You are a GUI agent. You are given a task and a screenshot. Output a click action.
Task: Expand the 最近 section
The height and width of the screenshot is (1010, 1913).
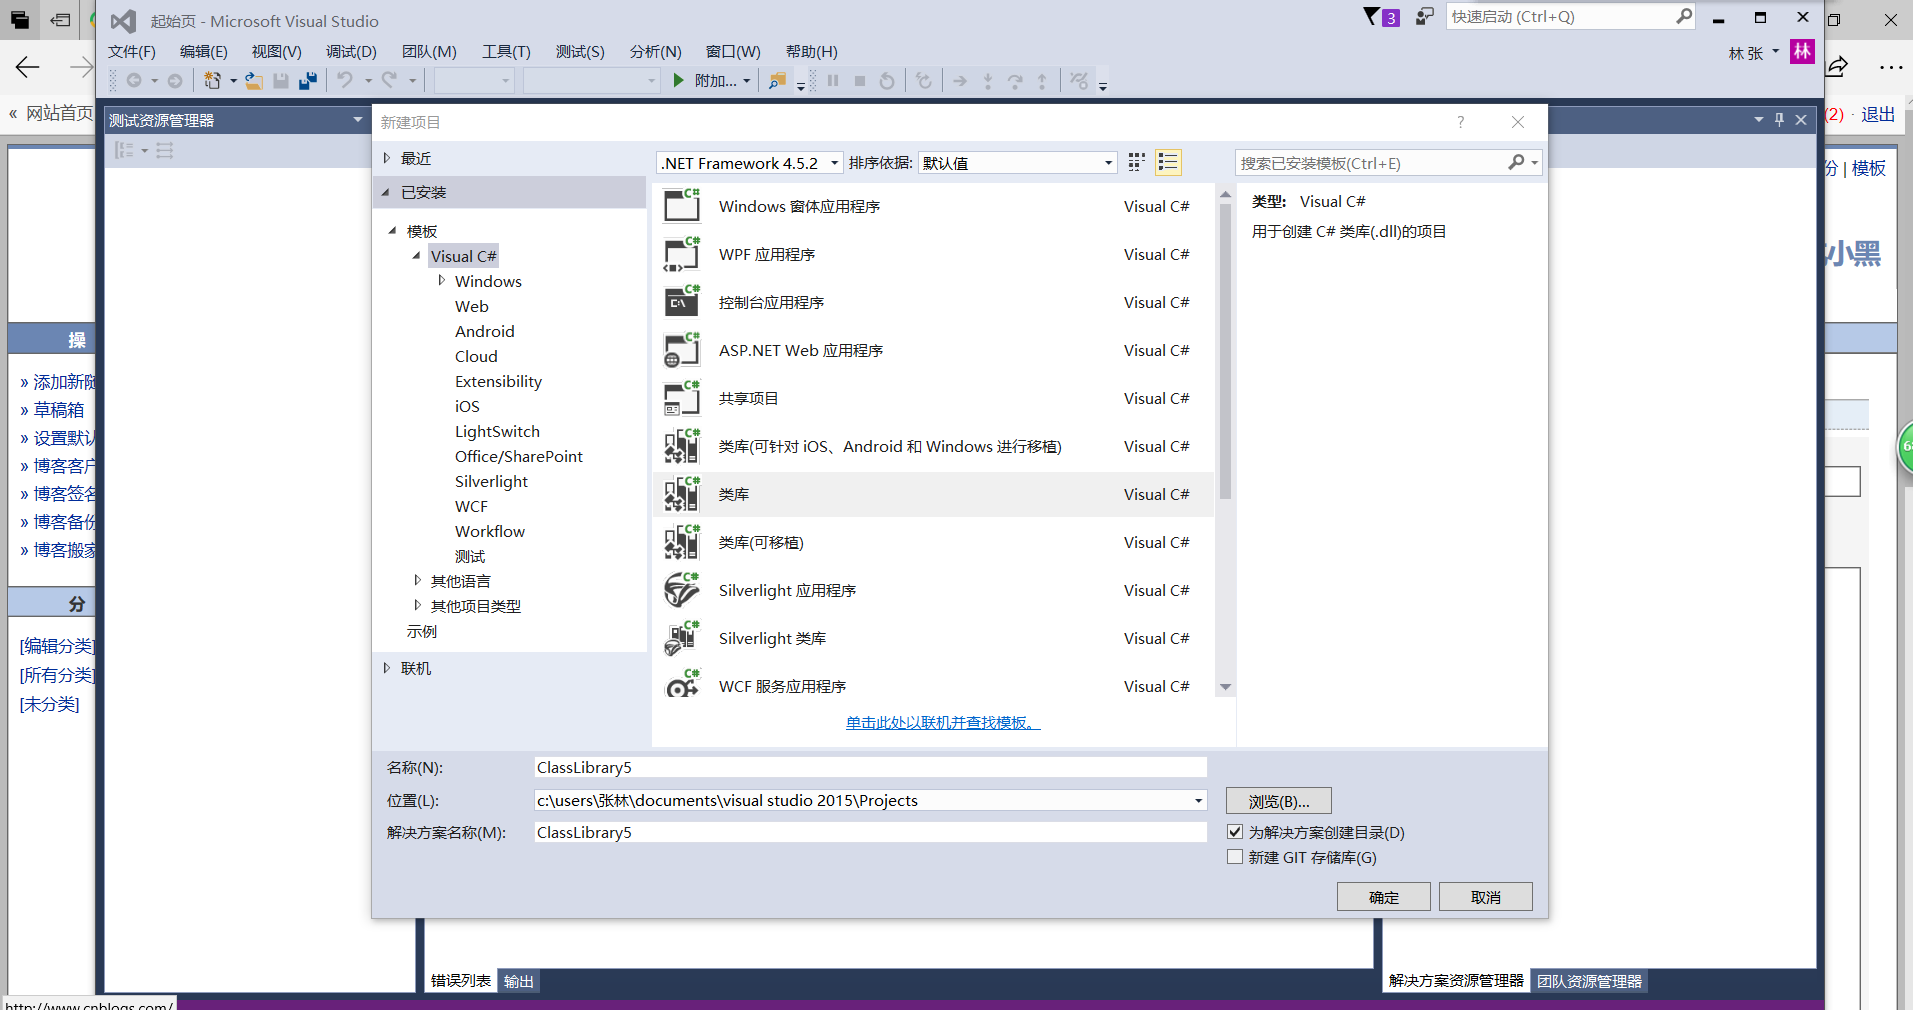pyautogui.click(x=387, y=158)
